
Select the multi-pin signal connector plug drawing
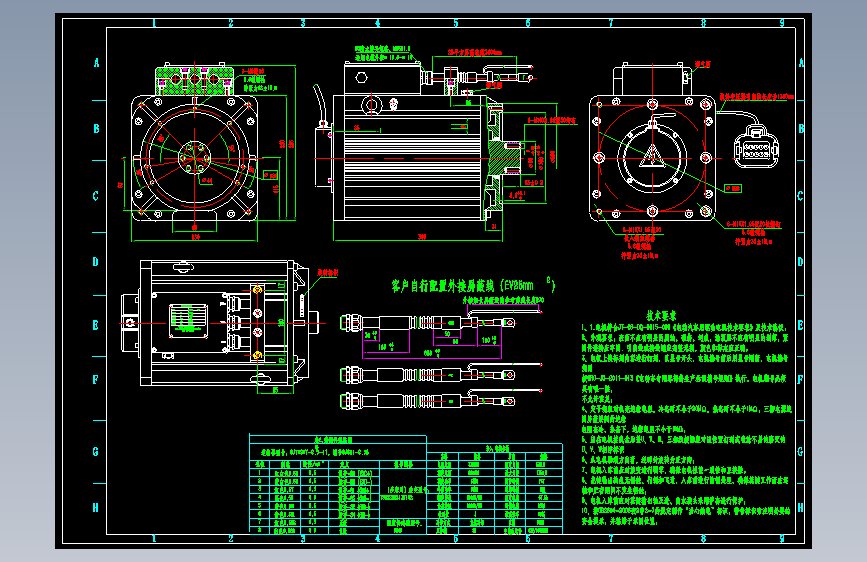[x=756, y=146]
